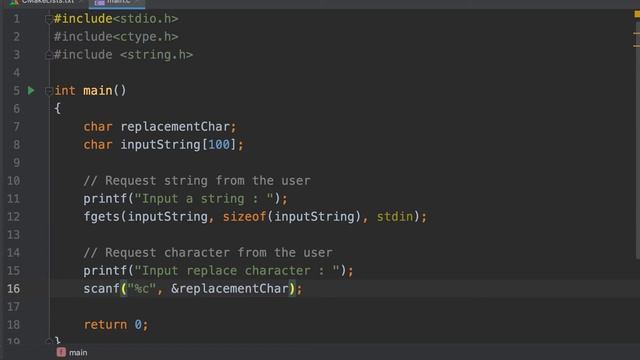Click line number 8 in the gutter
Viewport: 640px width, 360px height.
16,145
